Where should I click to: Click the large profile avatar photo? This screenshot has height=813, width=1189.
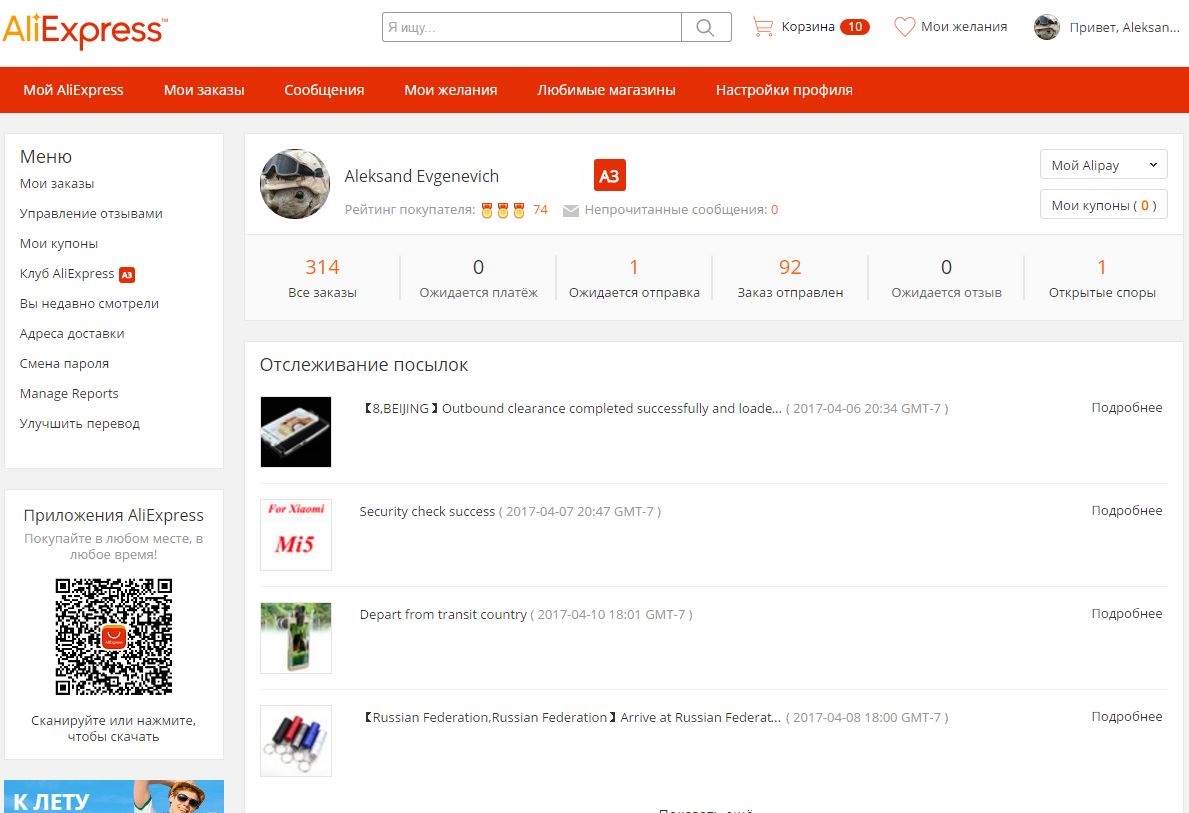pyautogui.click(x=295, y=184)
